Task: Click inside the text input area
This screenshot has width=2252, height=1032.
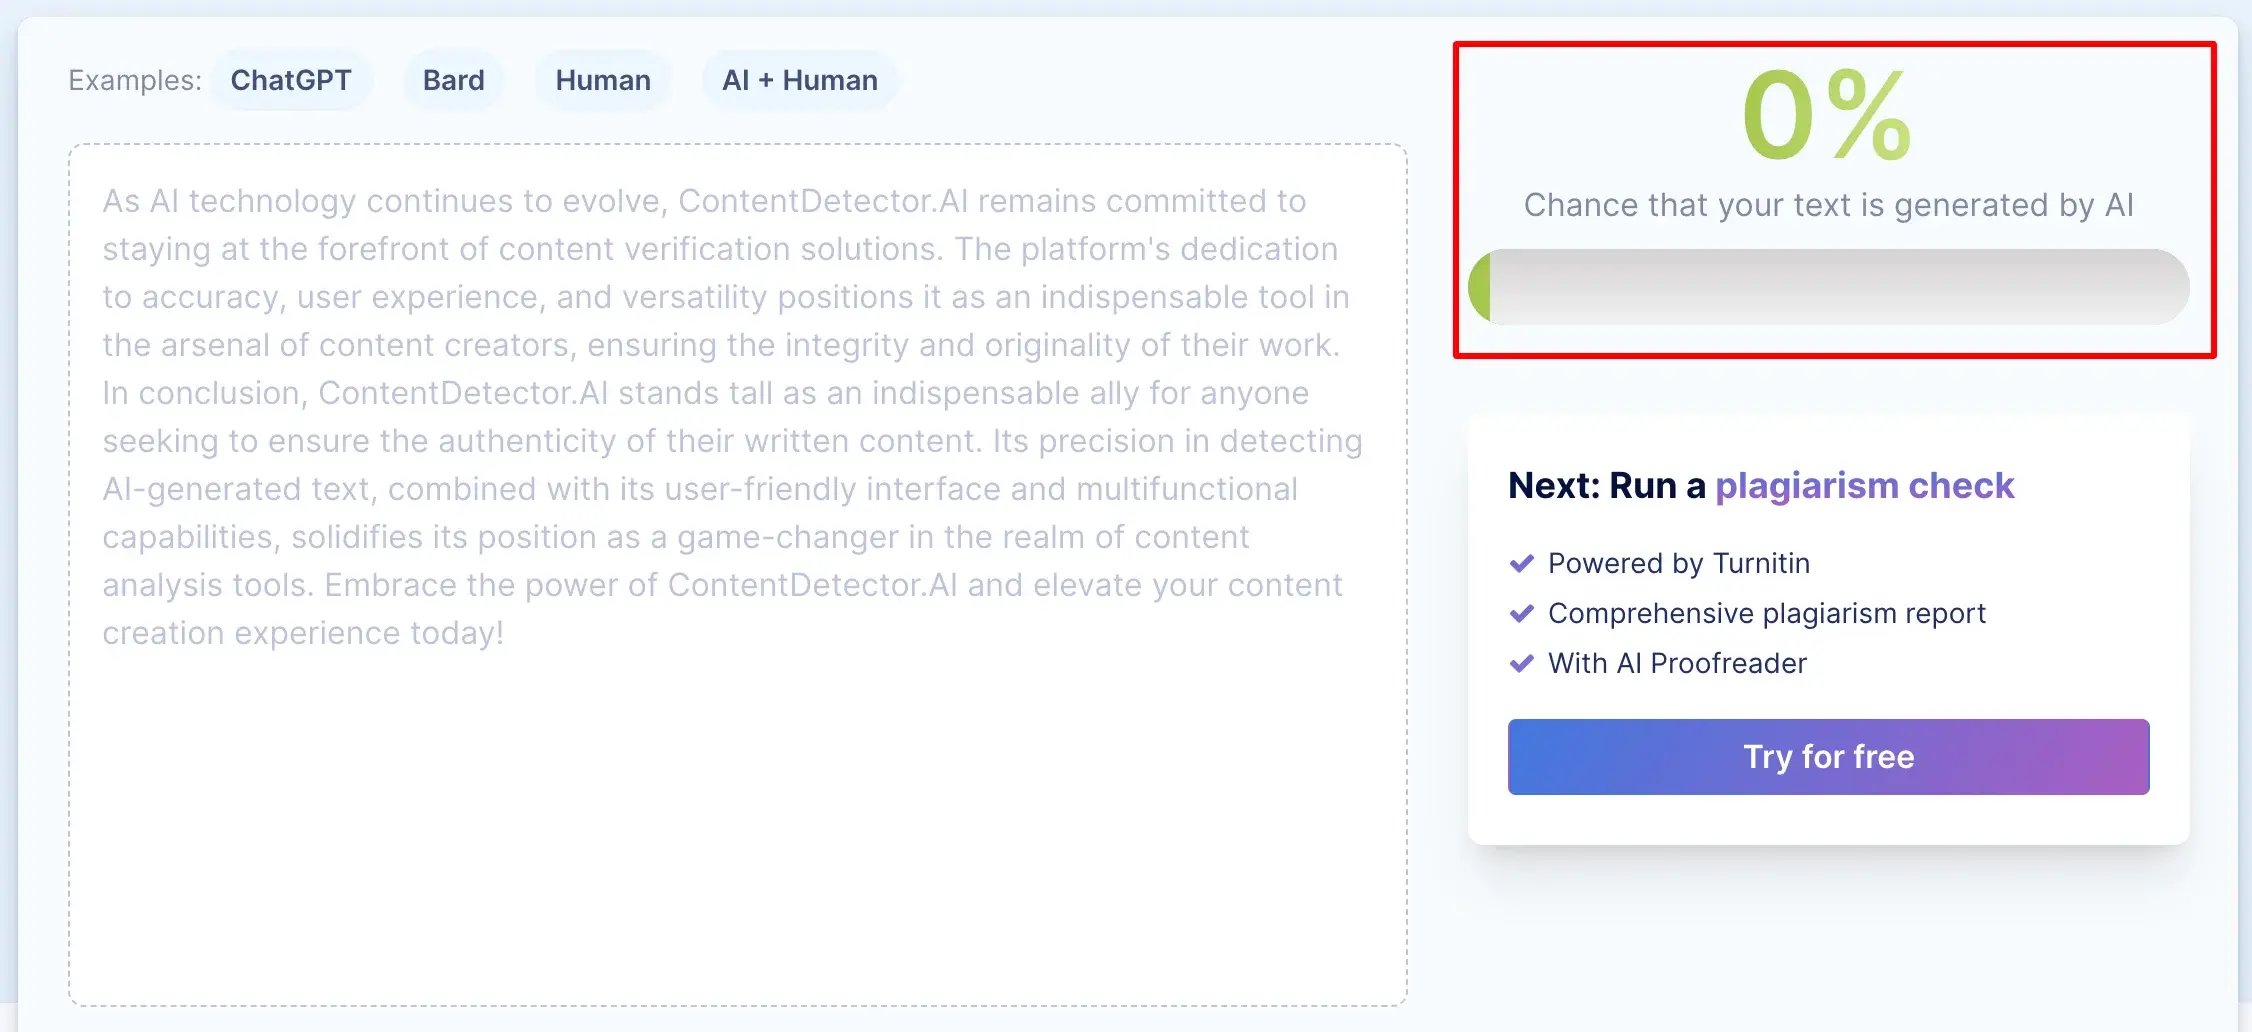Action: coord(738,575)
